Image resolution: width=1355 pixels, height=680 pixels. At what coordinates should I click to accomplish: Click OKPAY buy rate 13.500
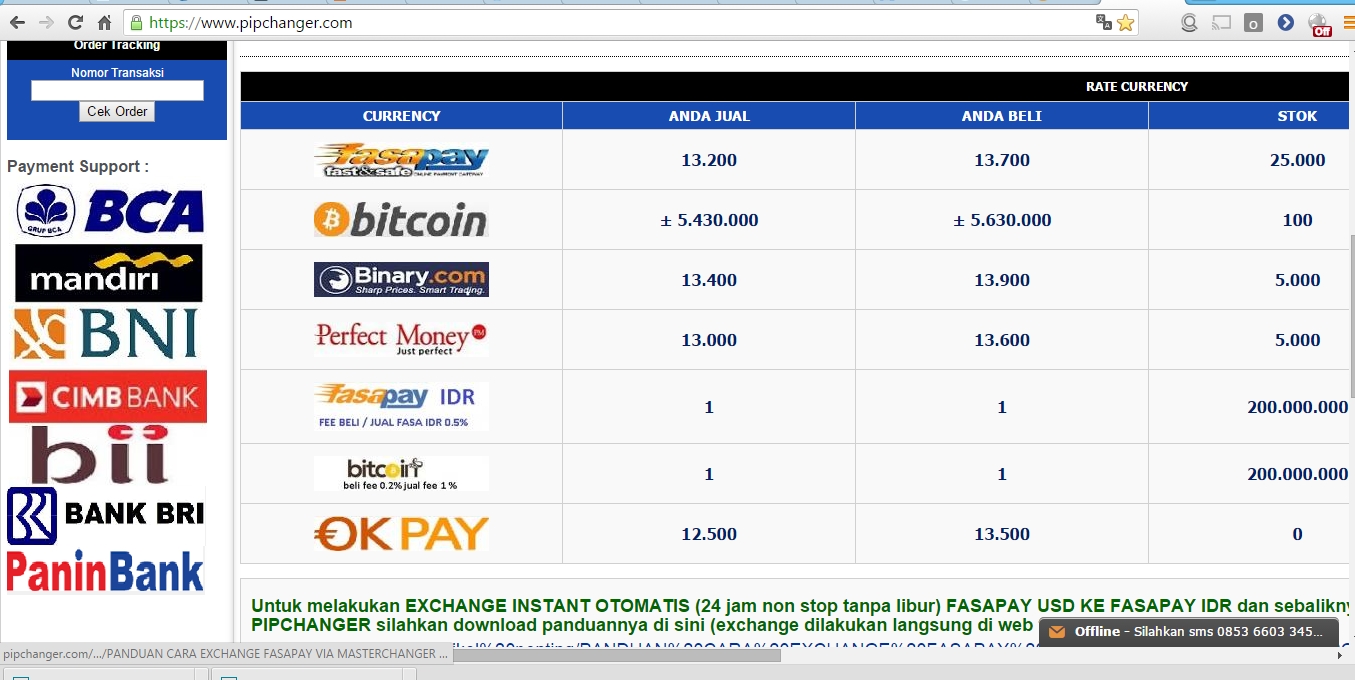pos(1002,534)
